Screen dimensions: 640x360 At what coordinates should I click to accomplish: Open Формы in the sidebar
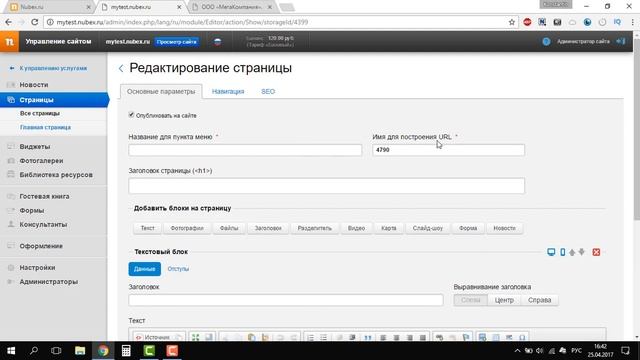click(x=32, y=211)
